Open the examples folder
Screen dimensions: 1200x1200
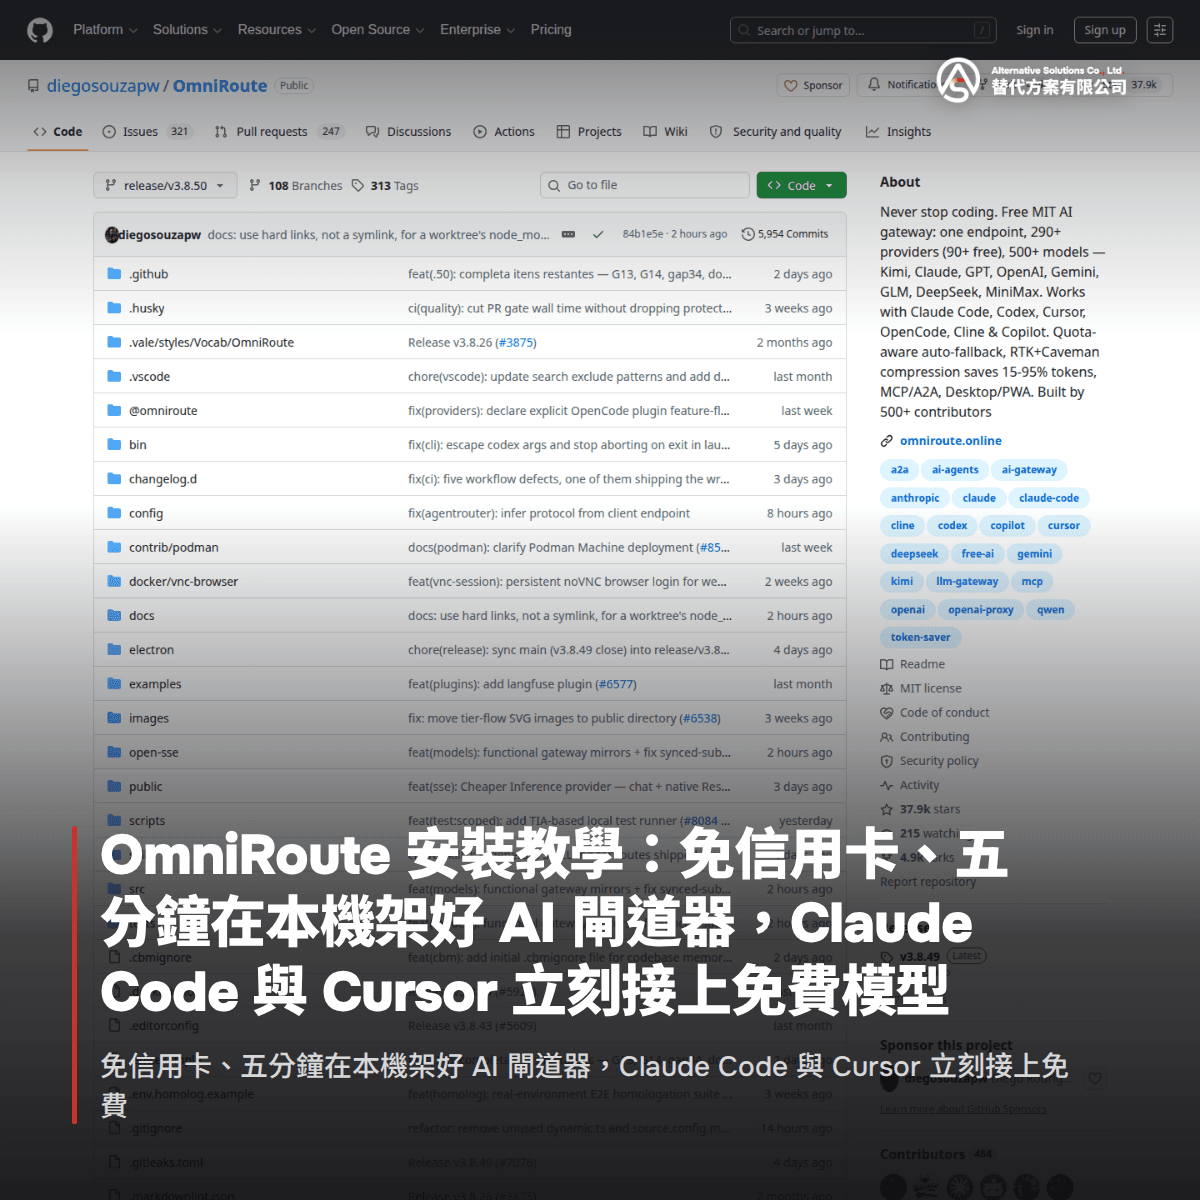click(x=155, y=684)
